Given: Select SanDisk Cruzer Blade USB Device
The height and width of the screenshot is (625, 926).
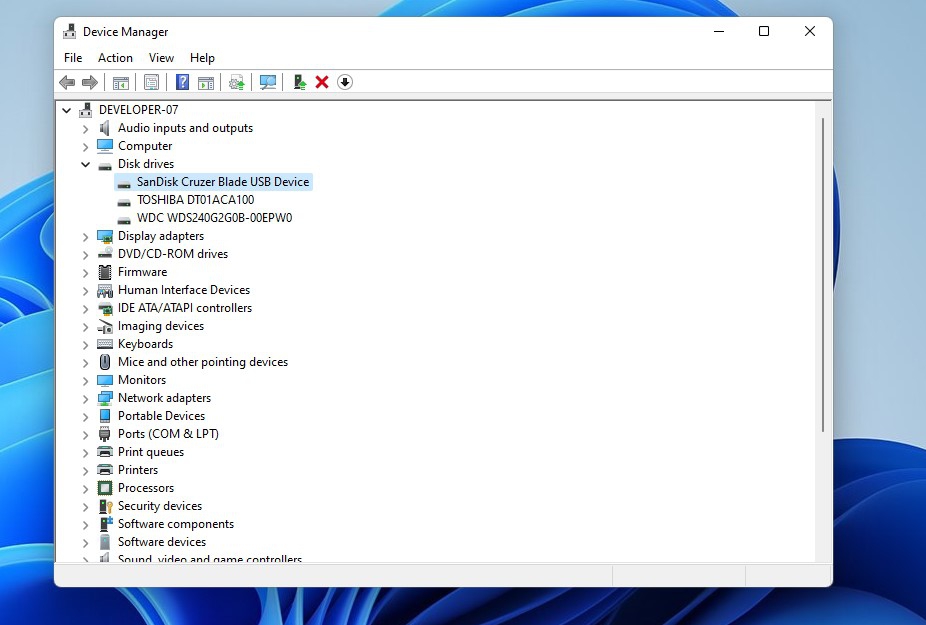Looking at the screenshot, I should coord(222,182).
